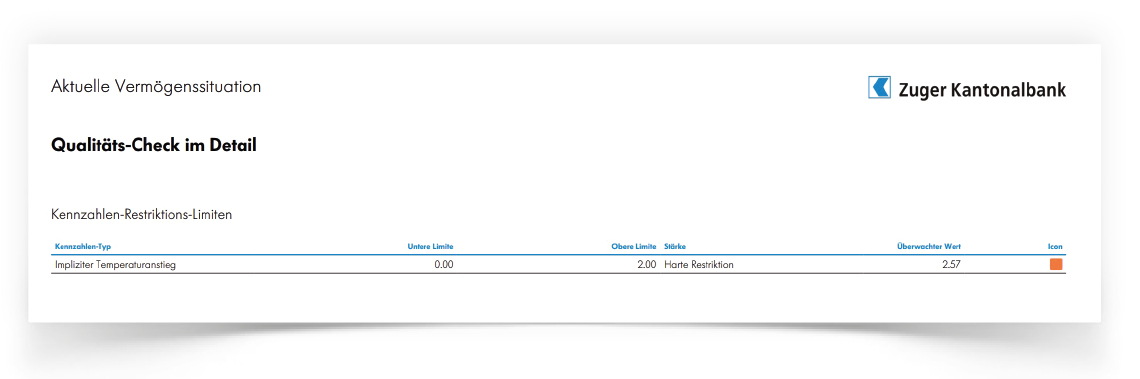Image resolution: width=1140 pixels, height=379 pixels.
Task: Click the Qualitäts-Check im Detail heading
Action: [154, 145]
